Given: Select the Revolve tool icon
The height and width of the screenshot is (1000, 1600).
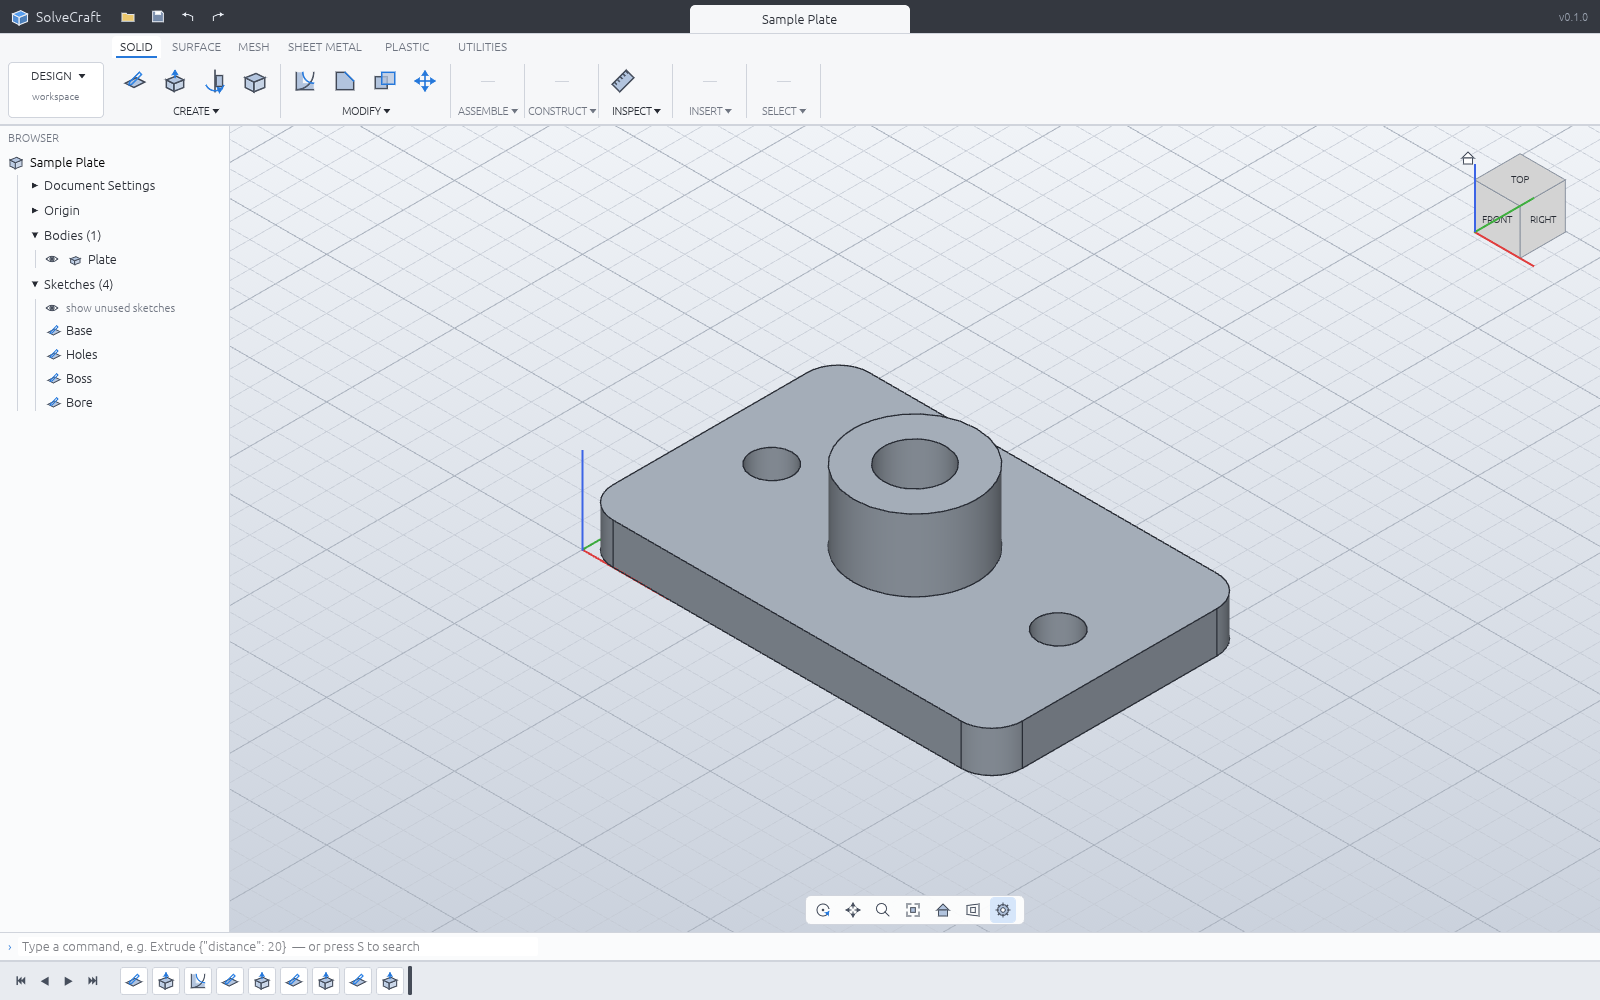Looking at the screenshot, I should [215, 81].
